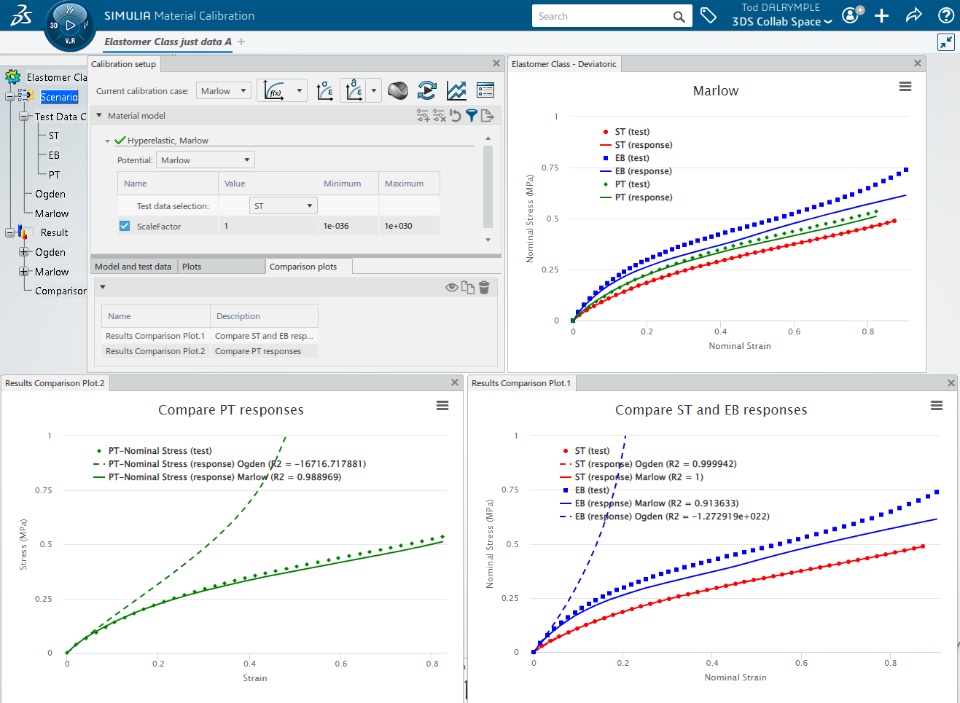Viewport: 960px width, 703px height.
Task: Click the add parameter sliders icon
Action: [423, 116]
